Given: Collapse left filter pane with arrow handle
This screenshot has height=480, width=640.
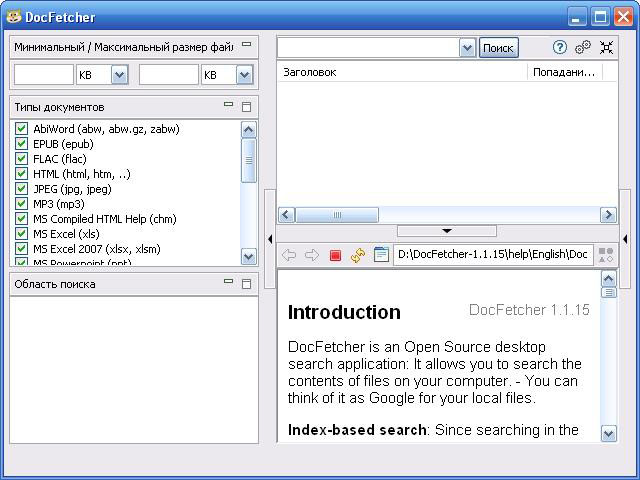Looking at the screenshot, I should coord(270,239).
